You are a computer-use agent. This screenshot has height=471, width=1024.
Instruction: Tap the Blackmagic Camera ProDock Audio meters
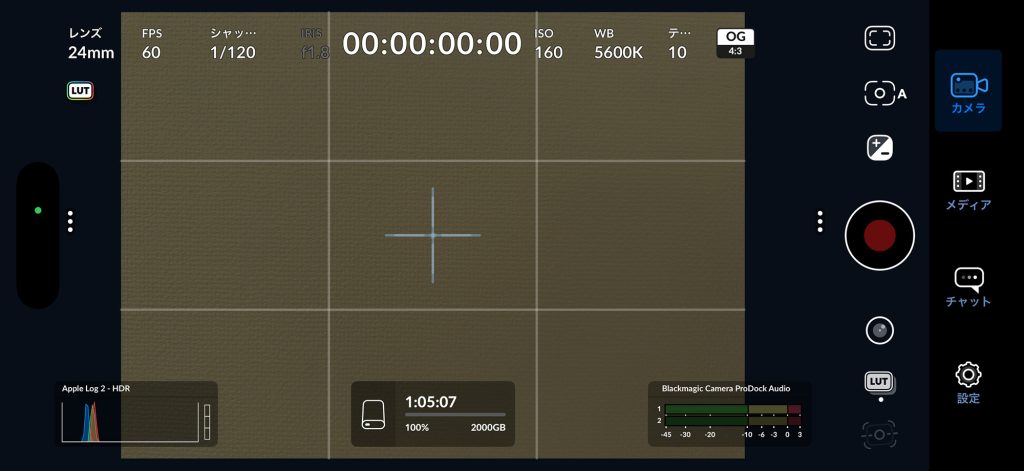[x=730, y=413]
